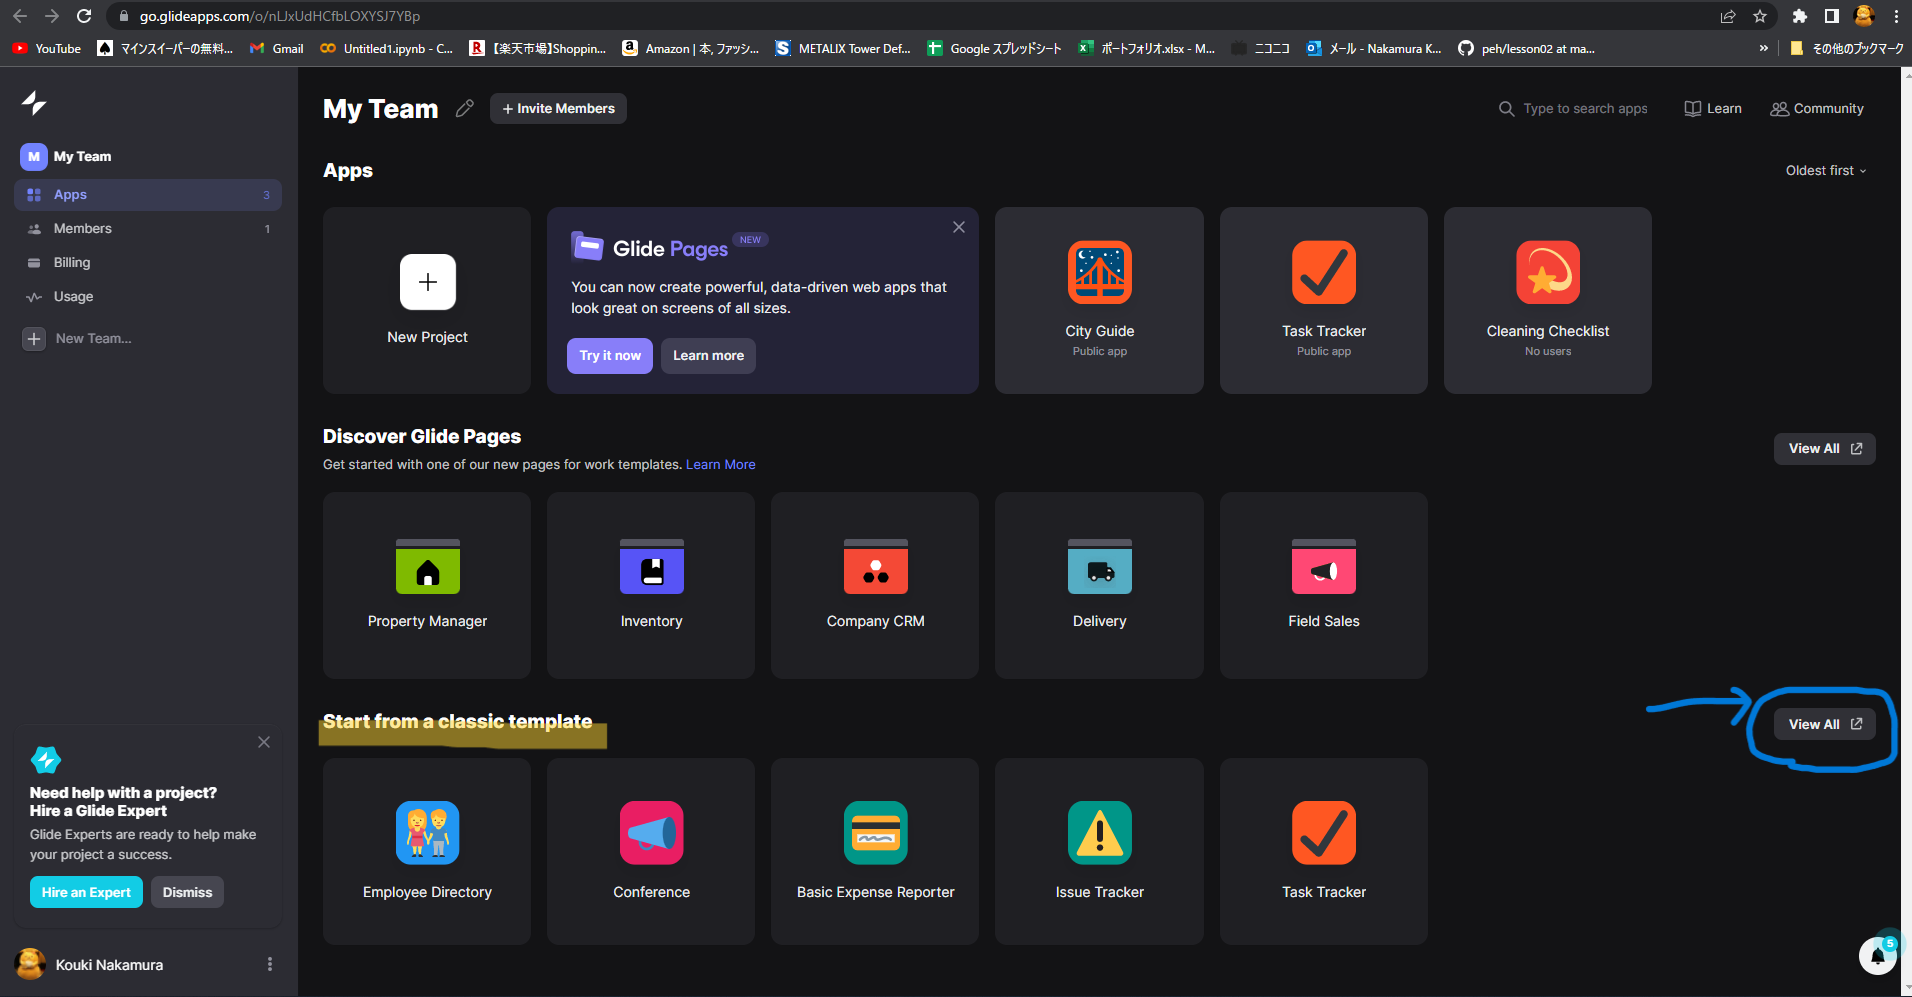Open the notifications bell icon
This screenshot has height=997, width=1912.
coord(1877,956)
